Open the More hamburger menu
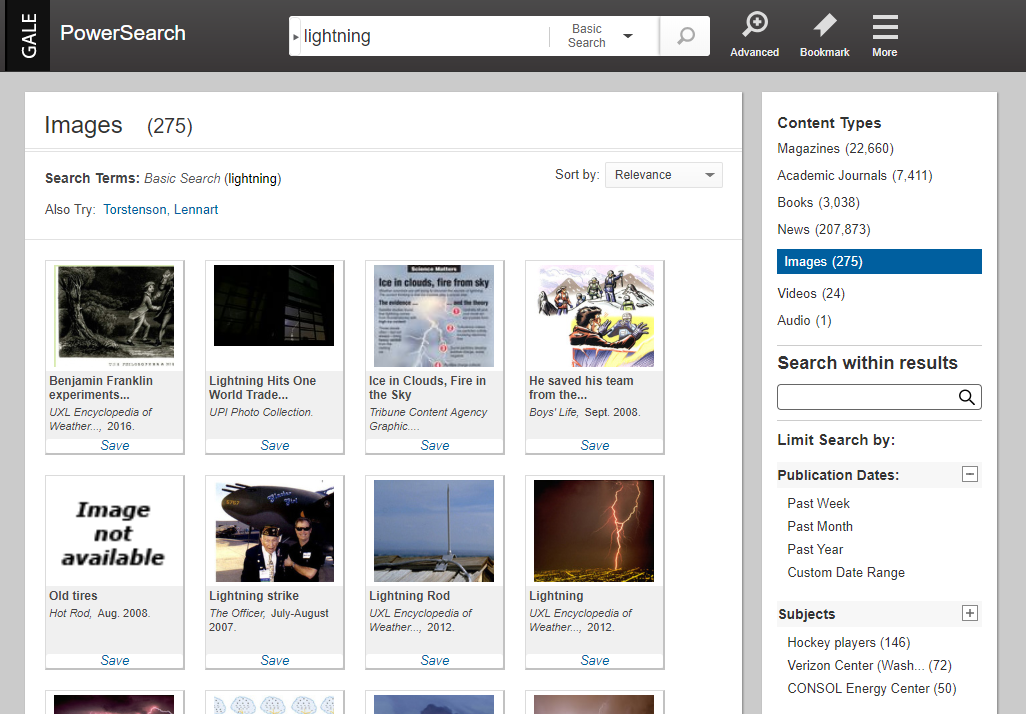Viewport: 1026px width, 714px height. (x=885, y=35)
